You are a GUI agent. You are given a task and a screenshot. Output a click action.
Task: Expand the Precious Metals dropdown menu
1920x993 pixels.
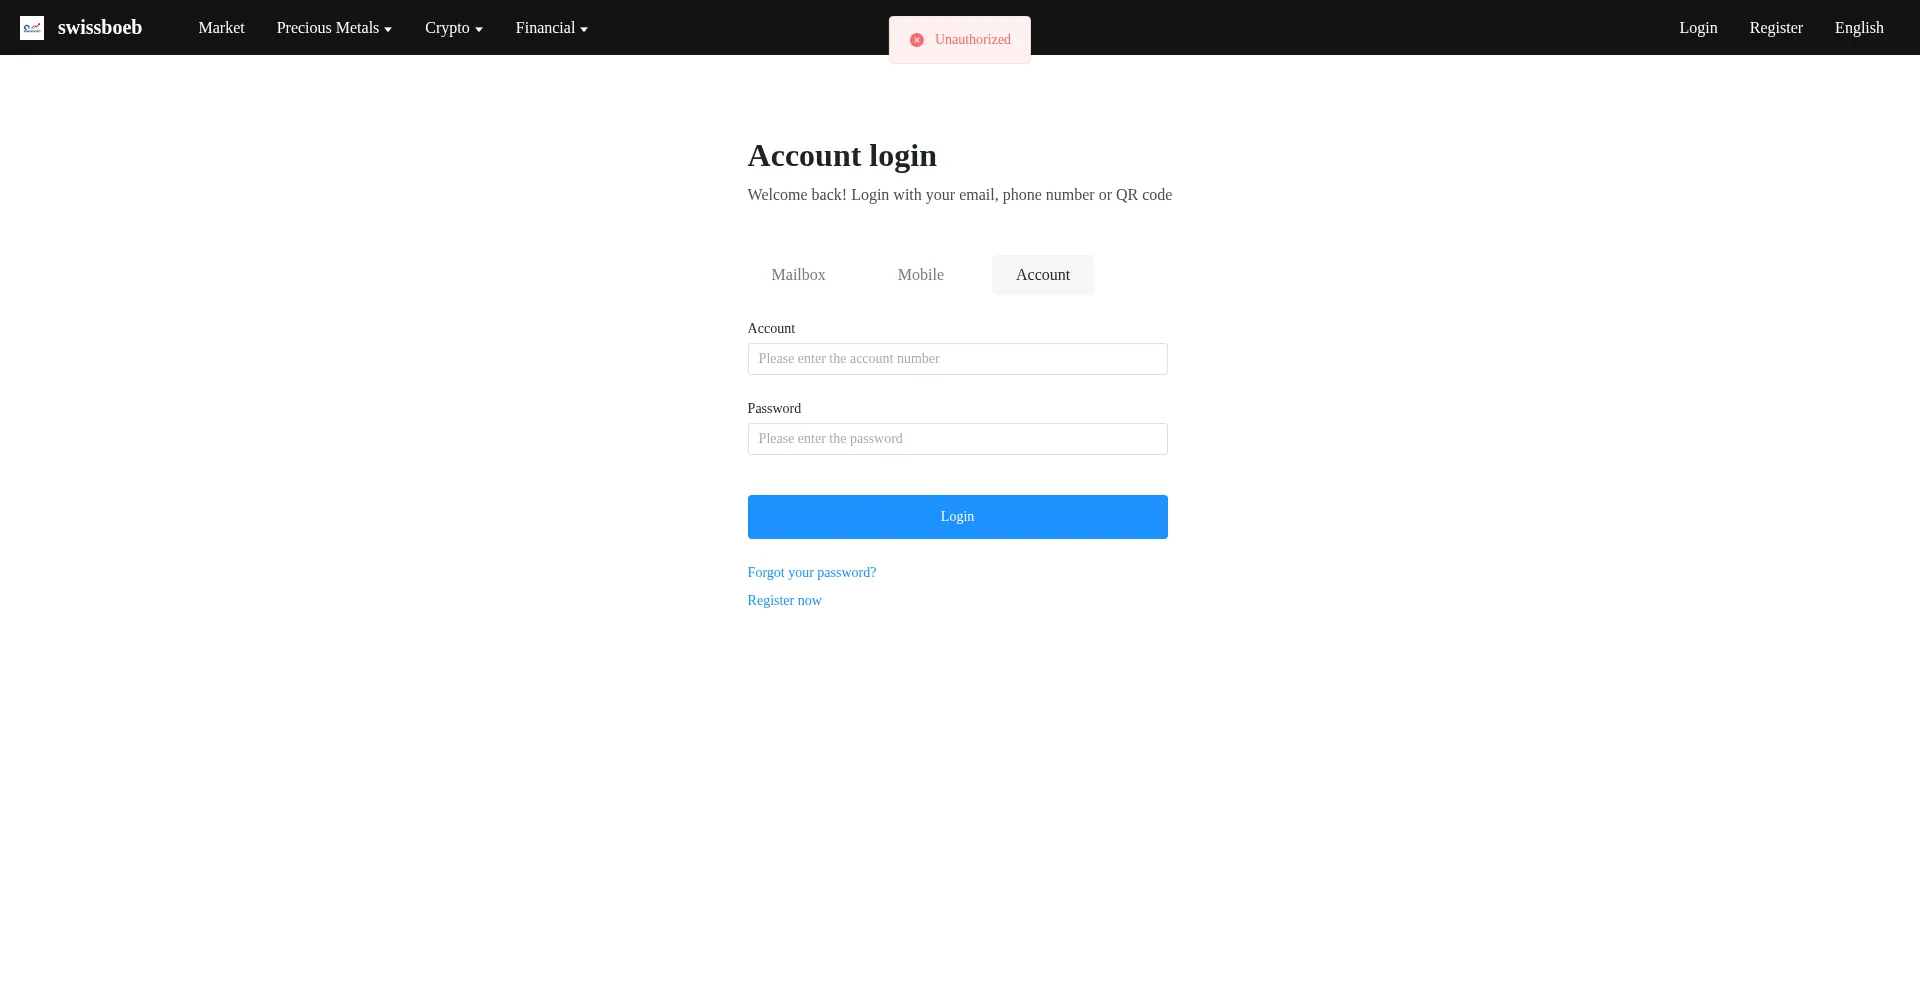point(334,28)
